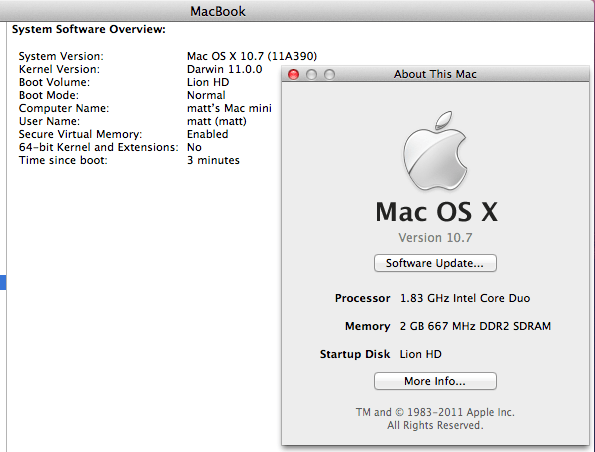The image size is (595, 452).
Task: Select Time since boot value 3 minutes
Action: pos(213,160)
